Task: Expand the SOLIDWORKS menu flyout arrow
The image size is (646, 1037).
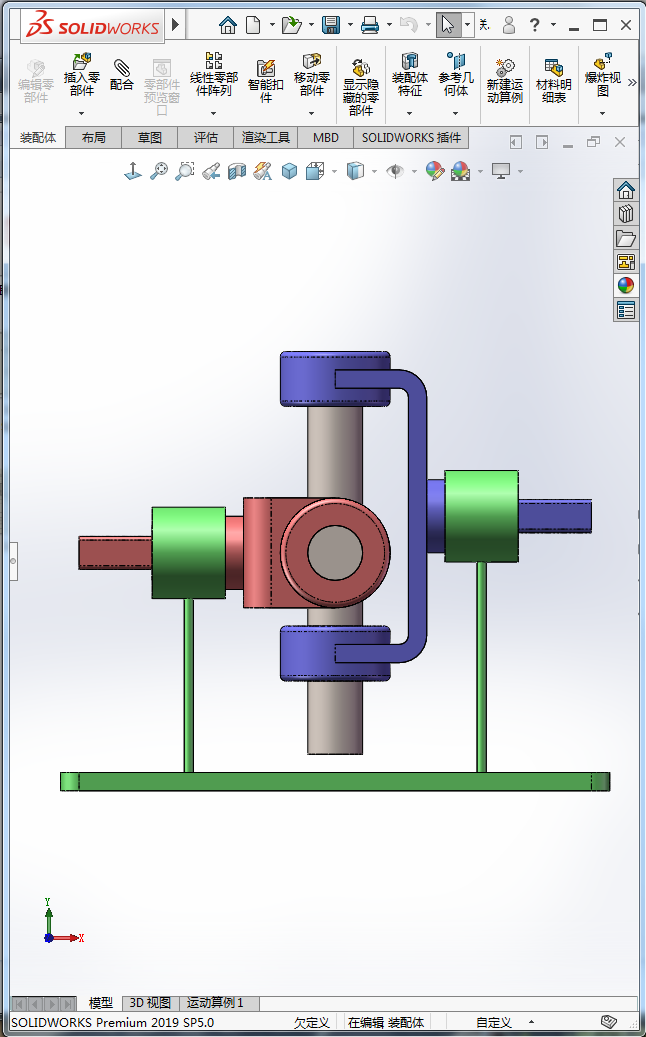Action: pos(175,25)
